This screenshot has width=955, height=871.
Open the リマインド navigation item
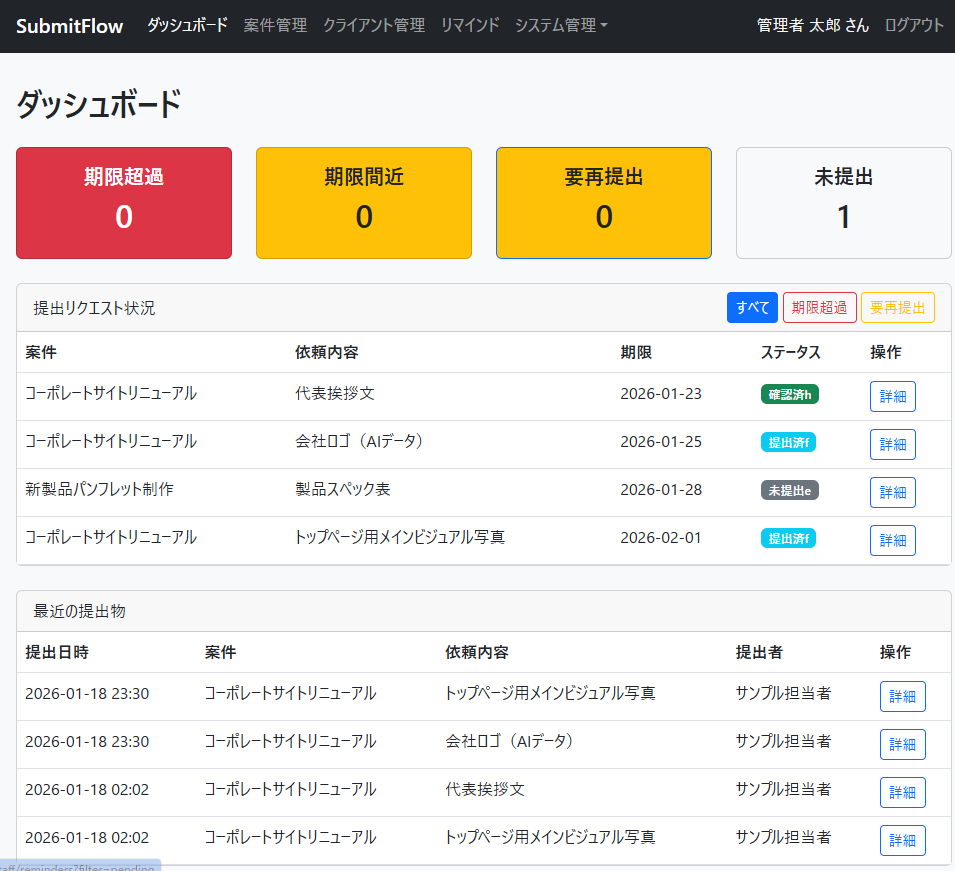(470, 25)
